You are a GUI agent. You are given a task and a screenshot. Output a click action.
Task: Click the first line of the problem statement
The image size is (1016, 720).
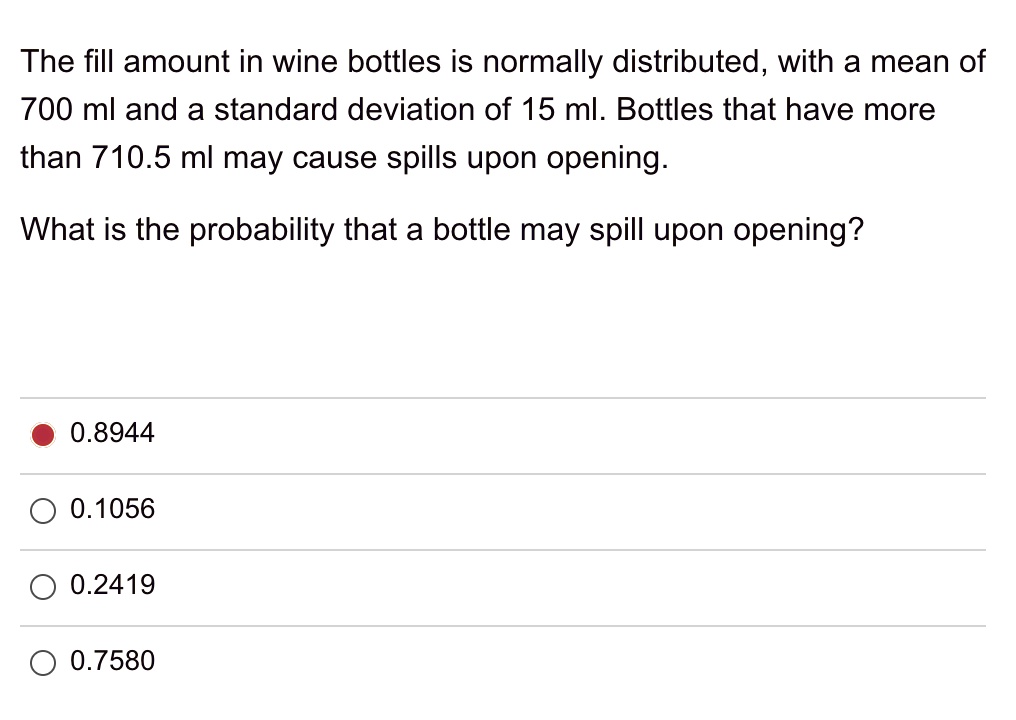click(x=502, y=62)
